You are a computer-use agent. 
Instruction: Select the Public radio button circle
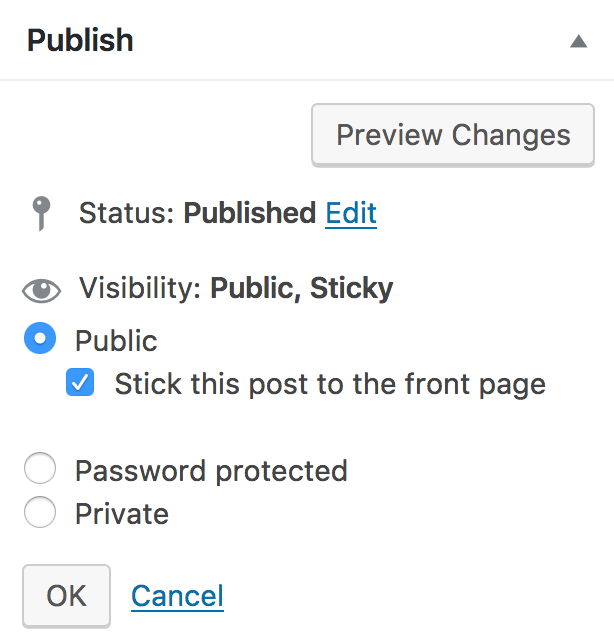(40, 340)
